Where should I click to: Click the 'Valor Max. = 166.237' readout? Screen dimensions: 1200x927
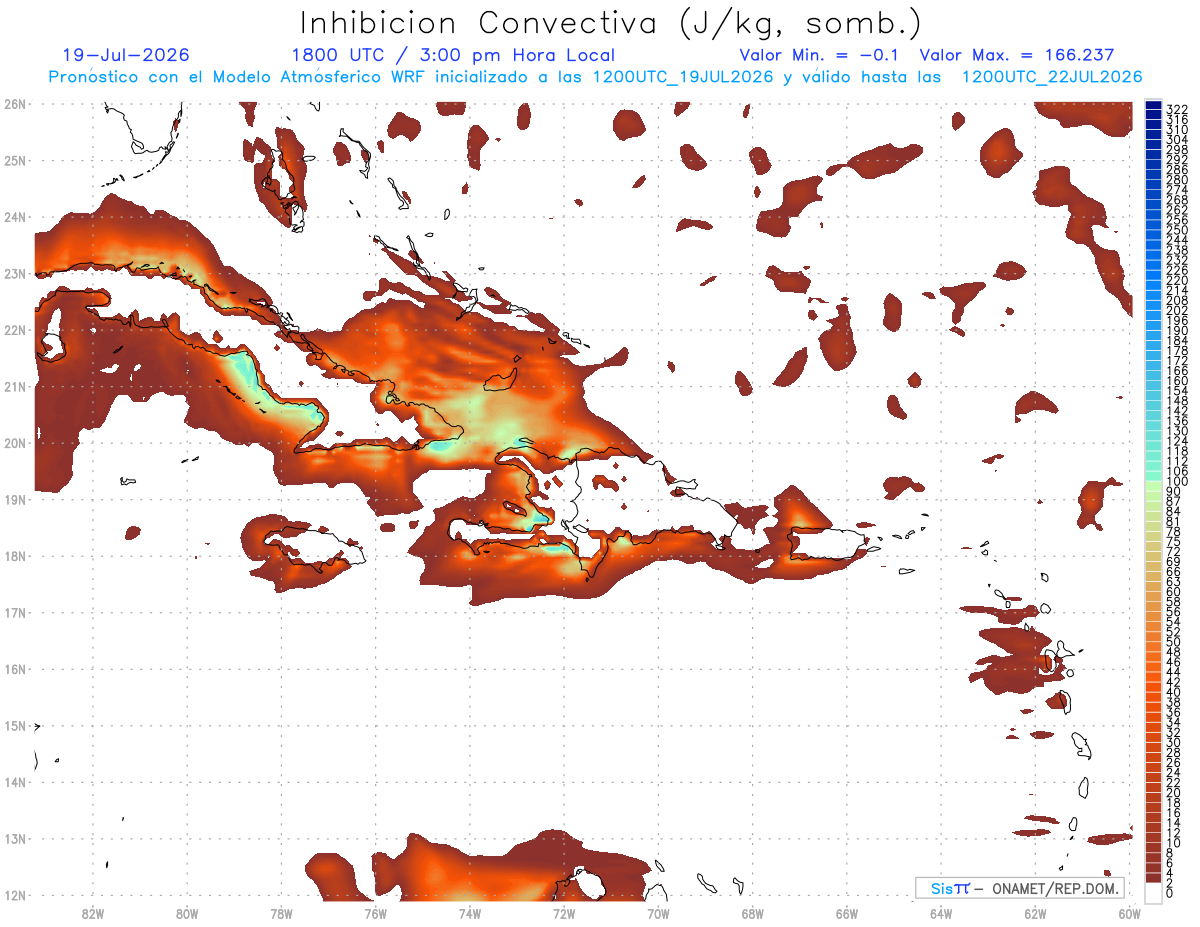pos(1017,55)
